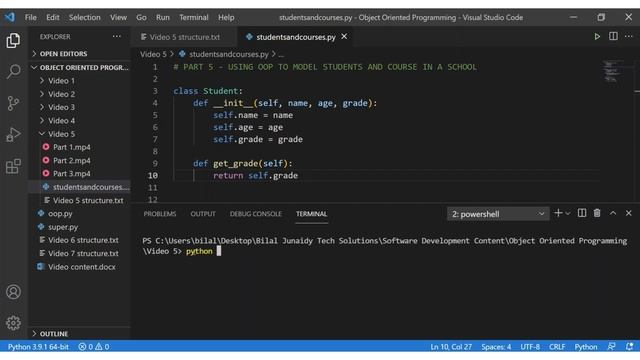Open the Extensions view
Viewport: 640px width, 360px height.
13,166
